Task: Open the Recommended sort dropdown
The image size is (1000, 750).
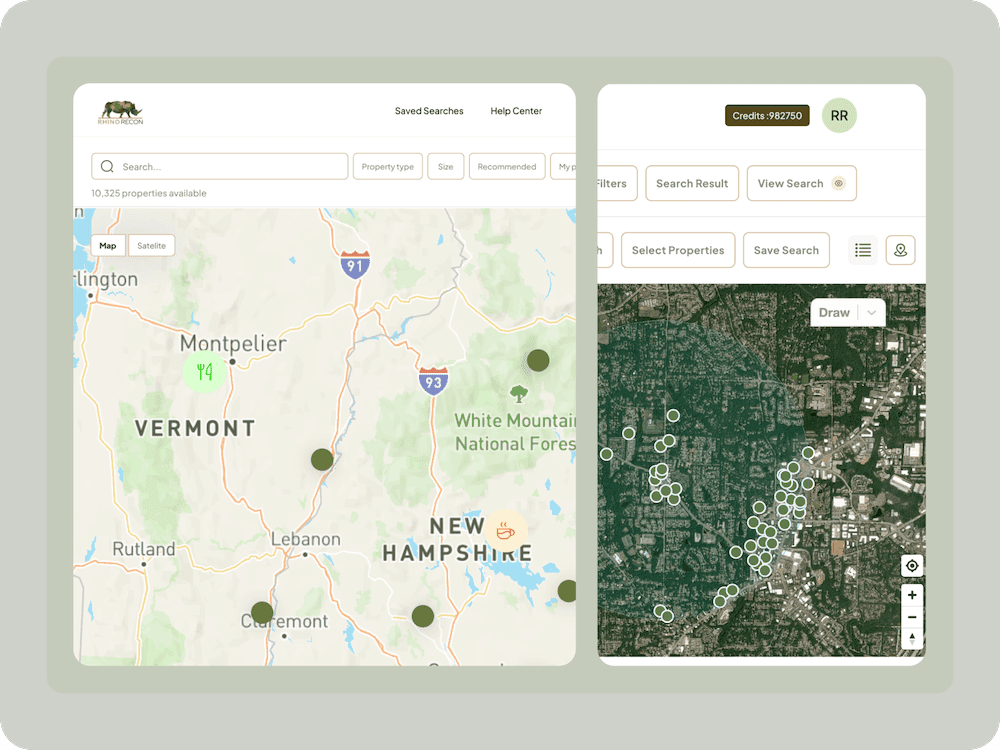Action: (x=507, y=166)
